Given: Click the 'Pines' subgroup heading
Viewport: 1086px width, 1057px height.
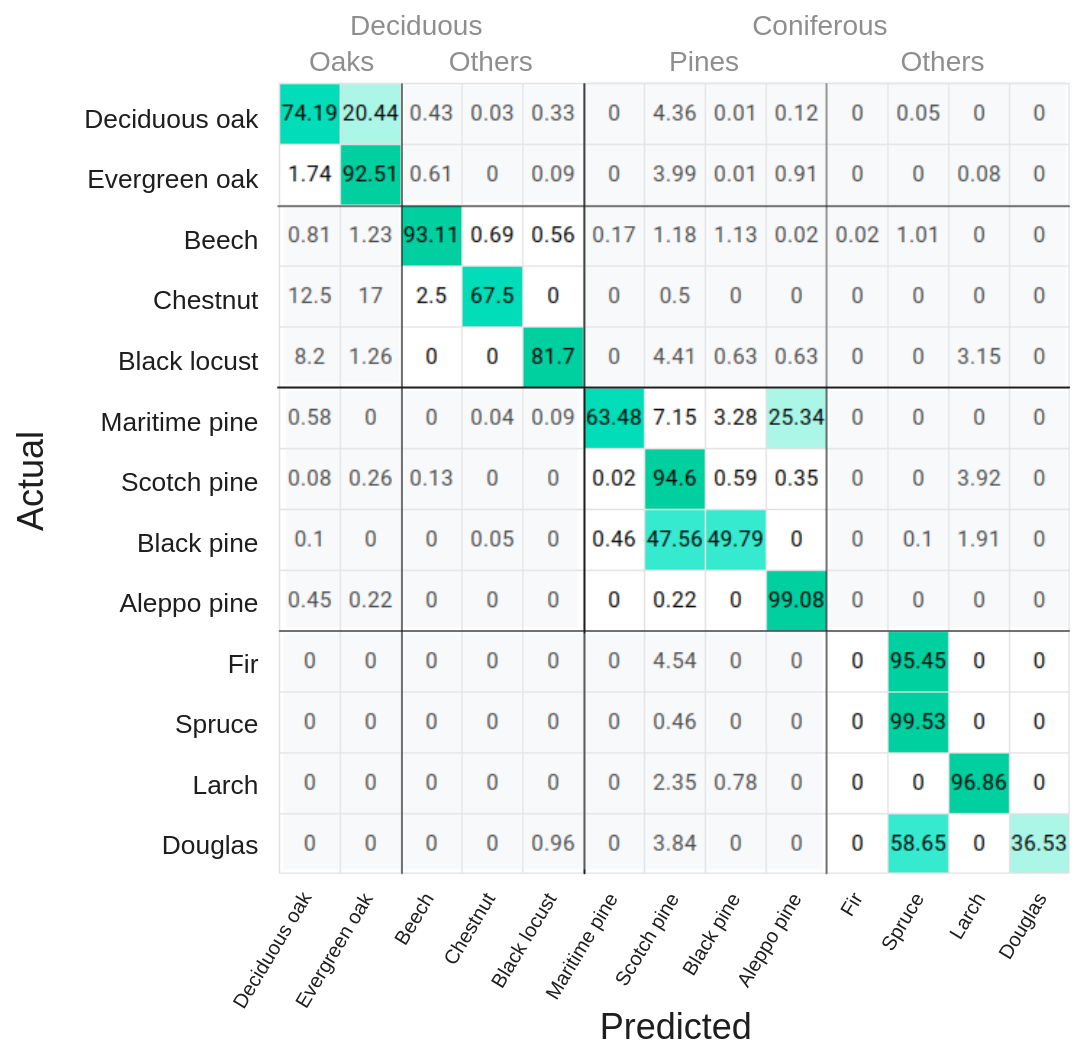Looking at the screenshot, I should (704, 62).
